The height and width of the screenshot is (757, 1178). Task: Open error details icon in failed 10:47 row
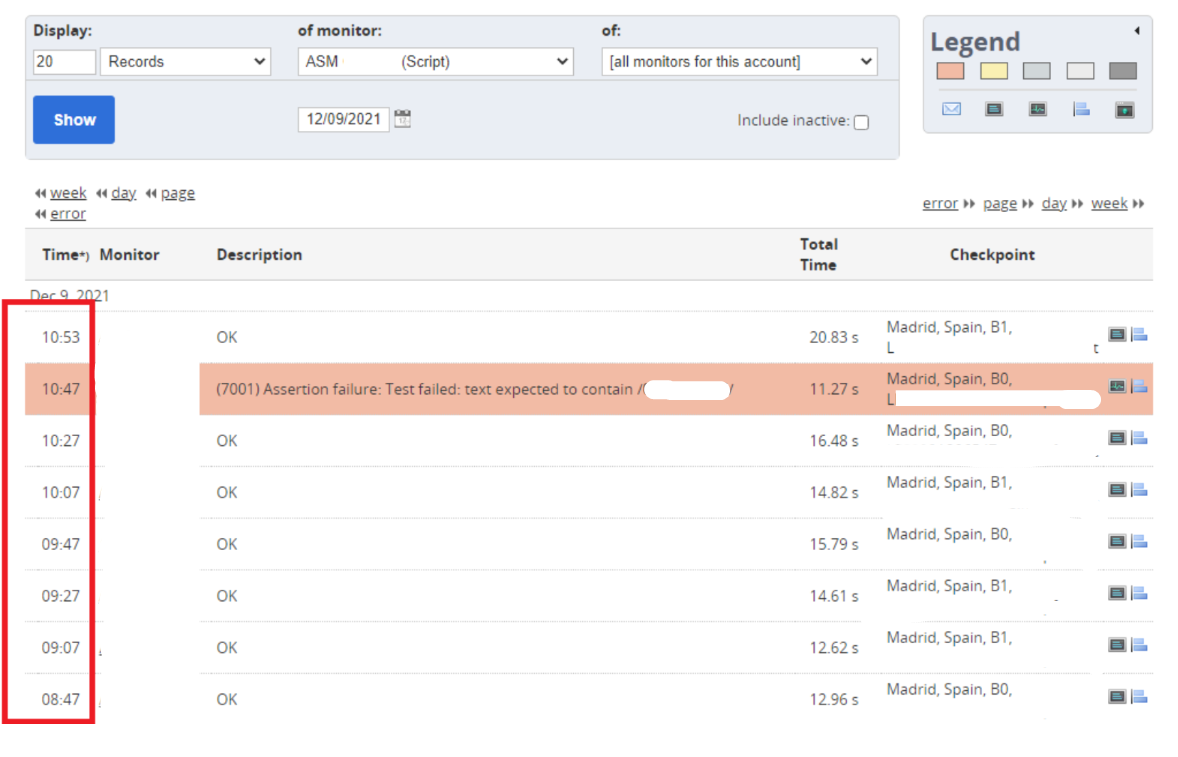tap(1117, 387)
